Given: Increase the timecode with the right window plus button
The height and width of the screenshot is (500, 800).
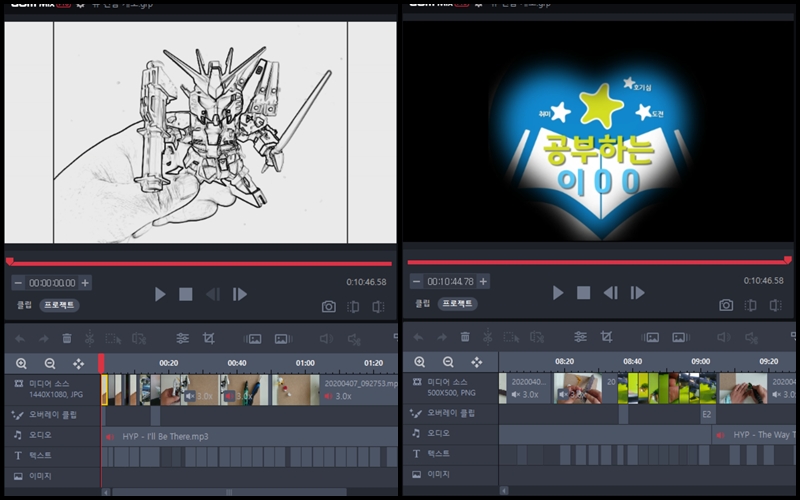Looking at the screenshot, I should click(483, 281).
